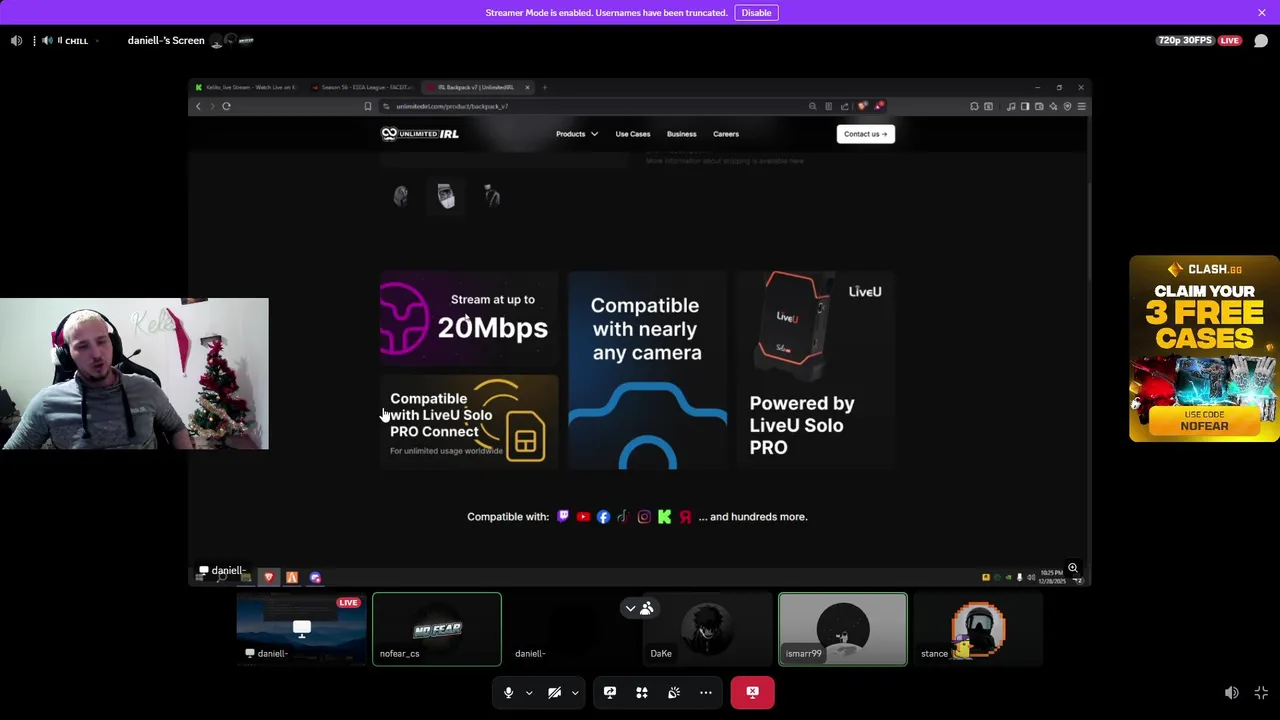
Task: Click the 720p 30FPS quality badge
Action: pyautogui.click(x=1185, y=41)
